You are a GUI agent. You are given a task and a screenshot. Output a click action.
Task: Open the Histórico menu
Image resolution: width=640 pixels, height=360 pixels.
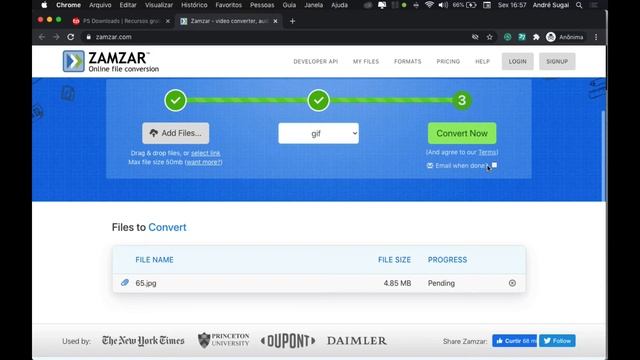[194, 5]
